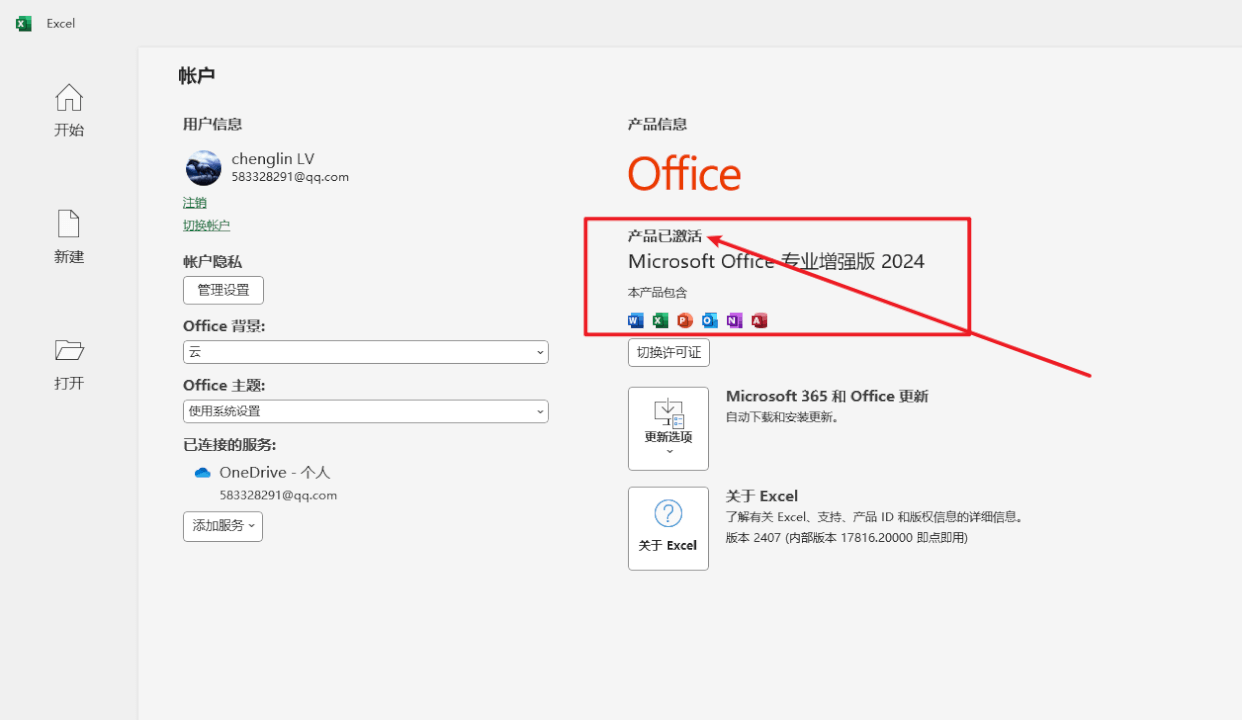Click the PowerPoint product icon
1242x720 pixels.
(684, 320)
